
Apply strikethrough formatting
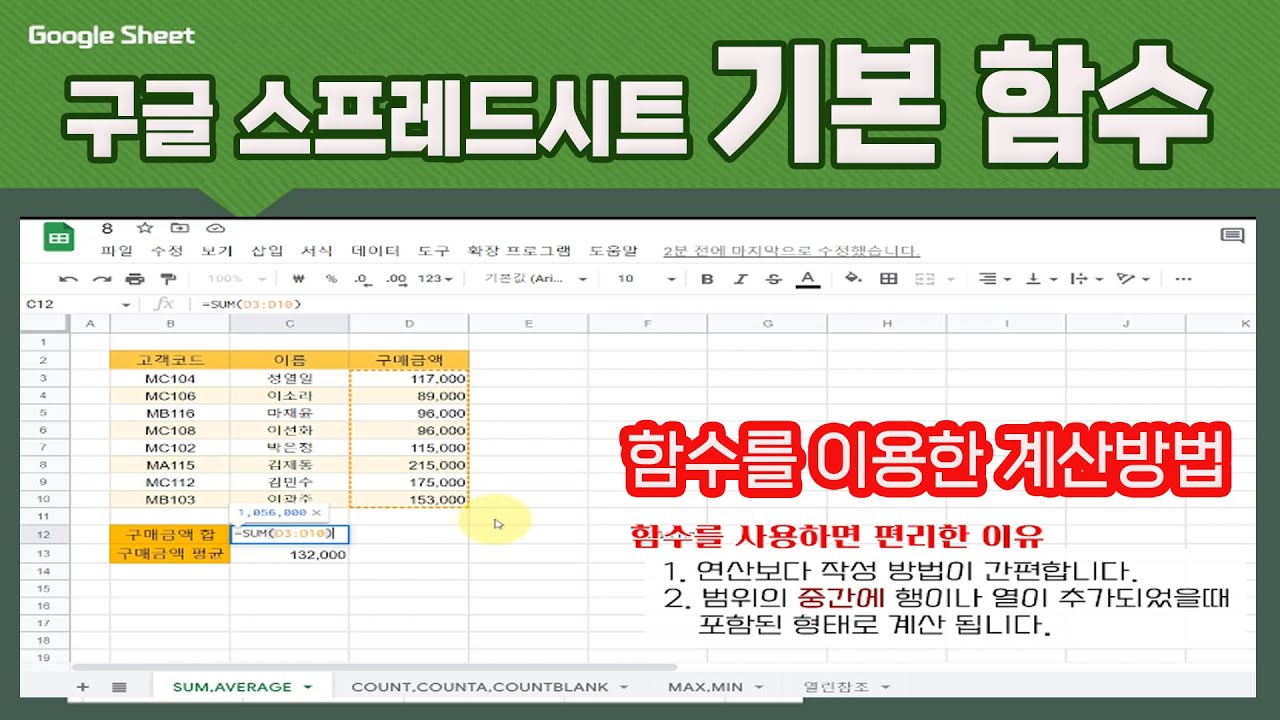pos(773,279)
